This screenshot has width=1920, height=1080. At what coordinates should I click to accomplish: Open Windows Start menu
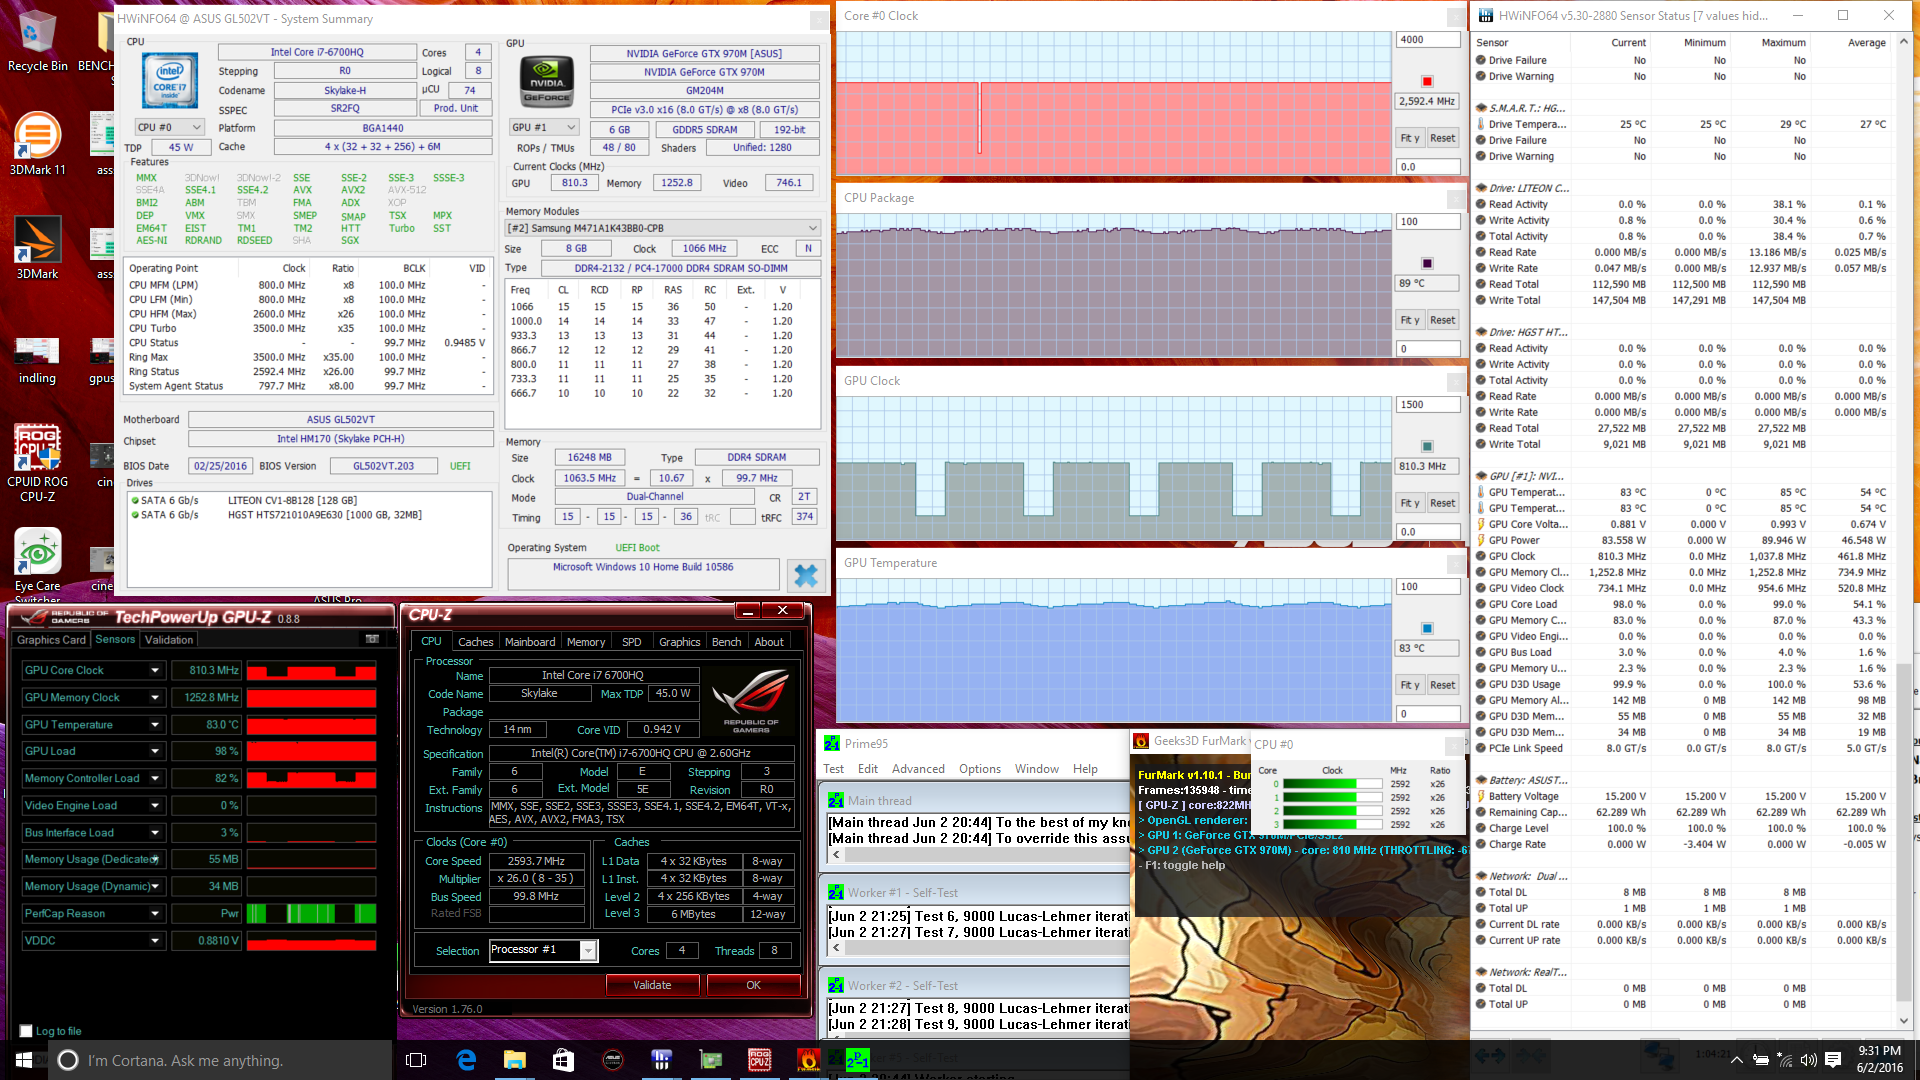(x=24, y=1060)
